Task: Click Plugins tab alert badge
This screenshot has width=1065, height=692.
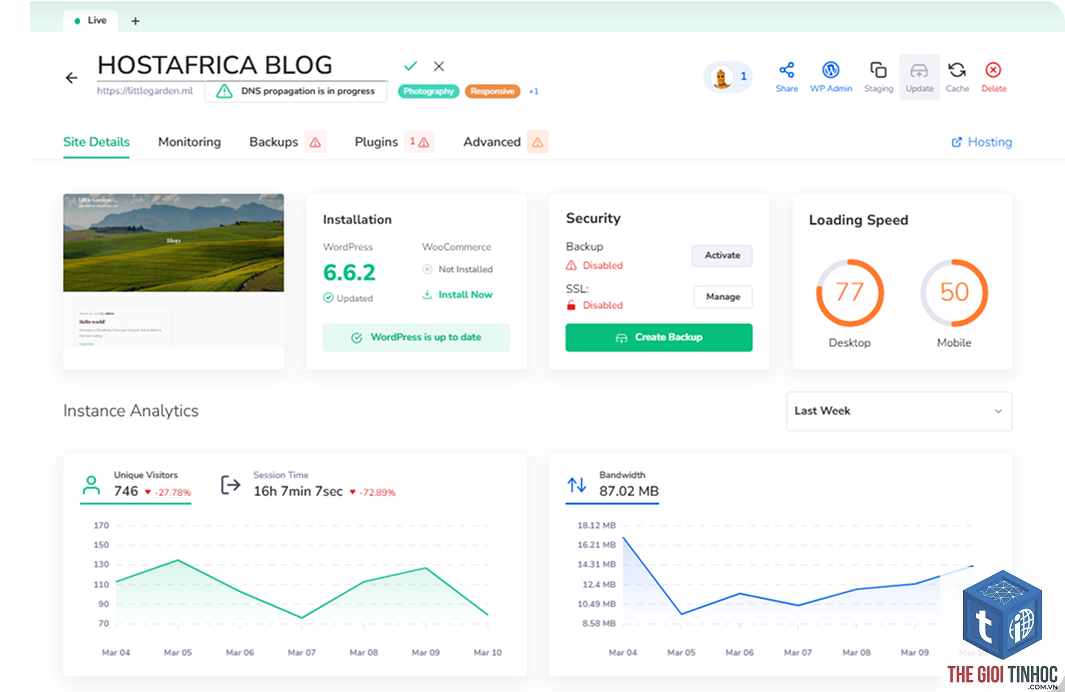Action: point(419,142)
